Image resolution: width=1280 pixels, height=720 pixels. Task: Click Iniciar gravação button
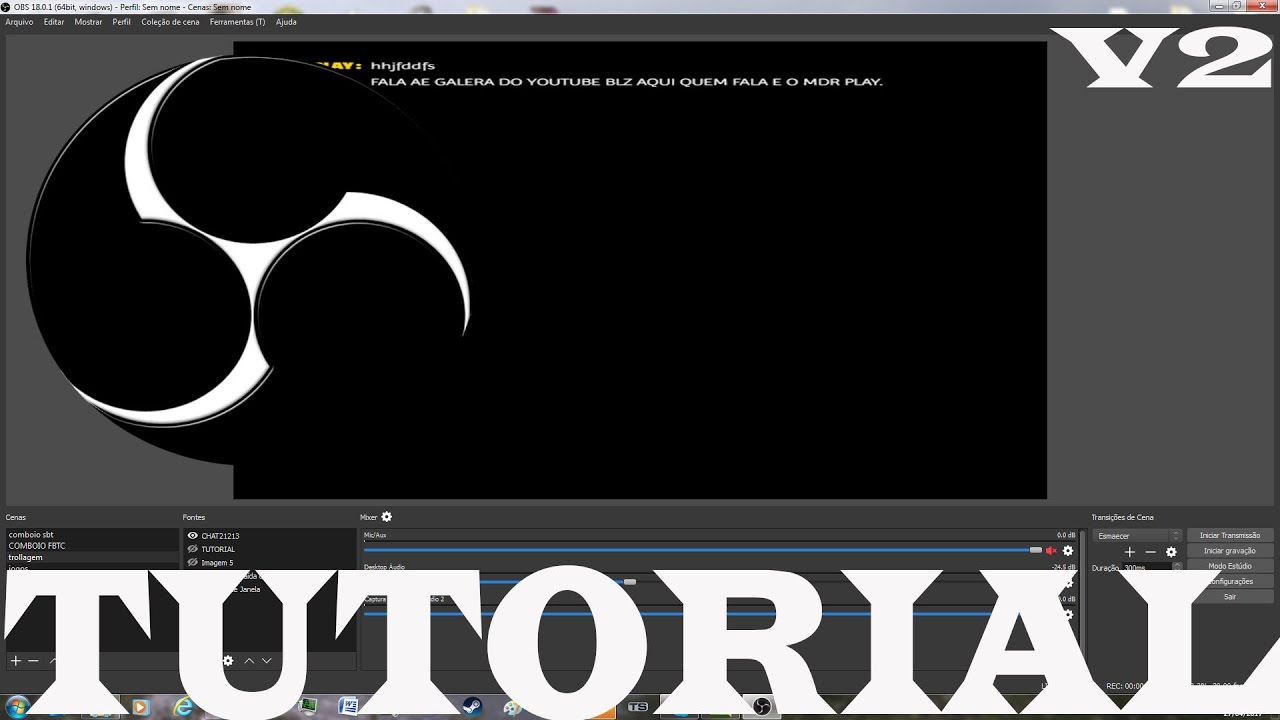(1230, 551)
